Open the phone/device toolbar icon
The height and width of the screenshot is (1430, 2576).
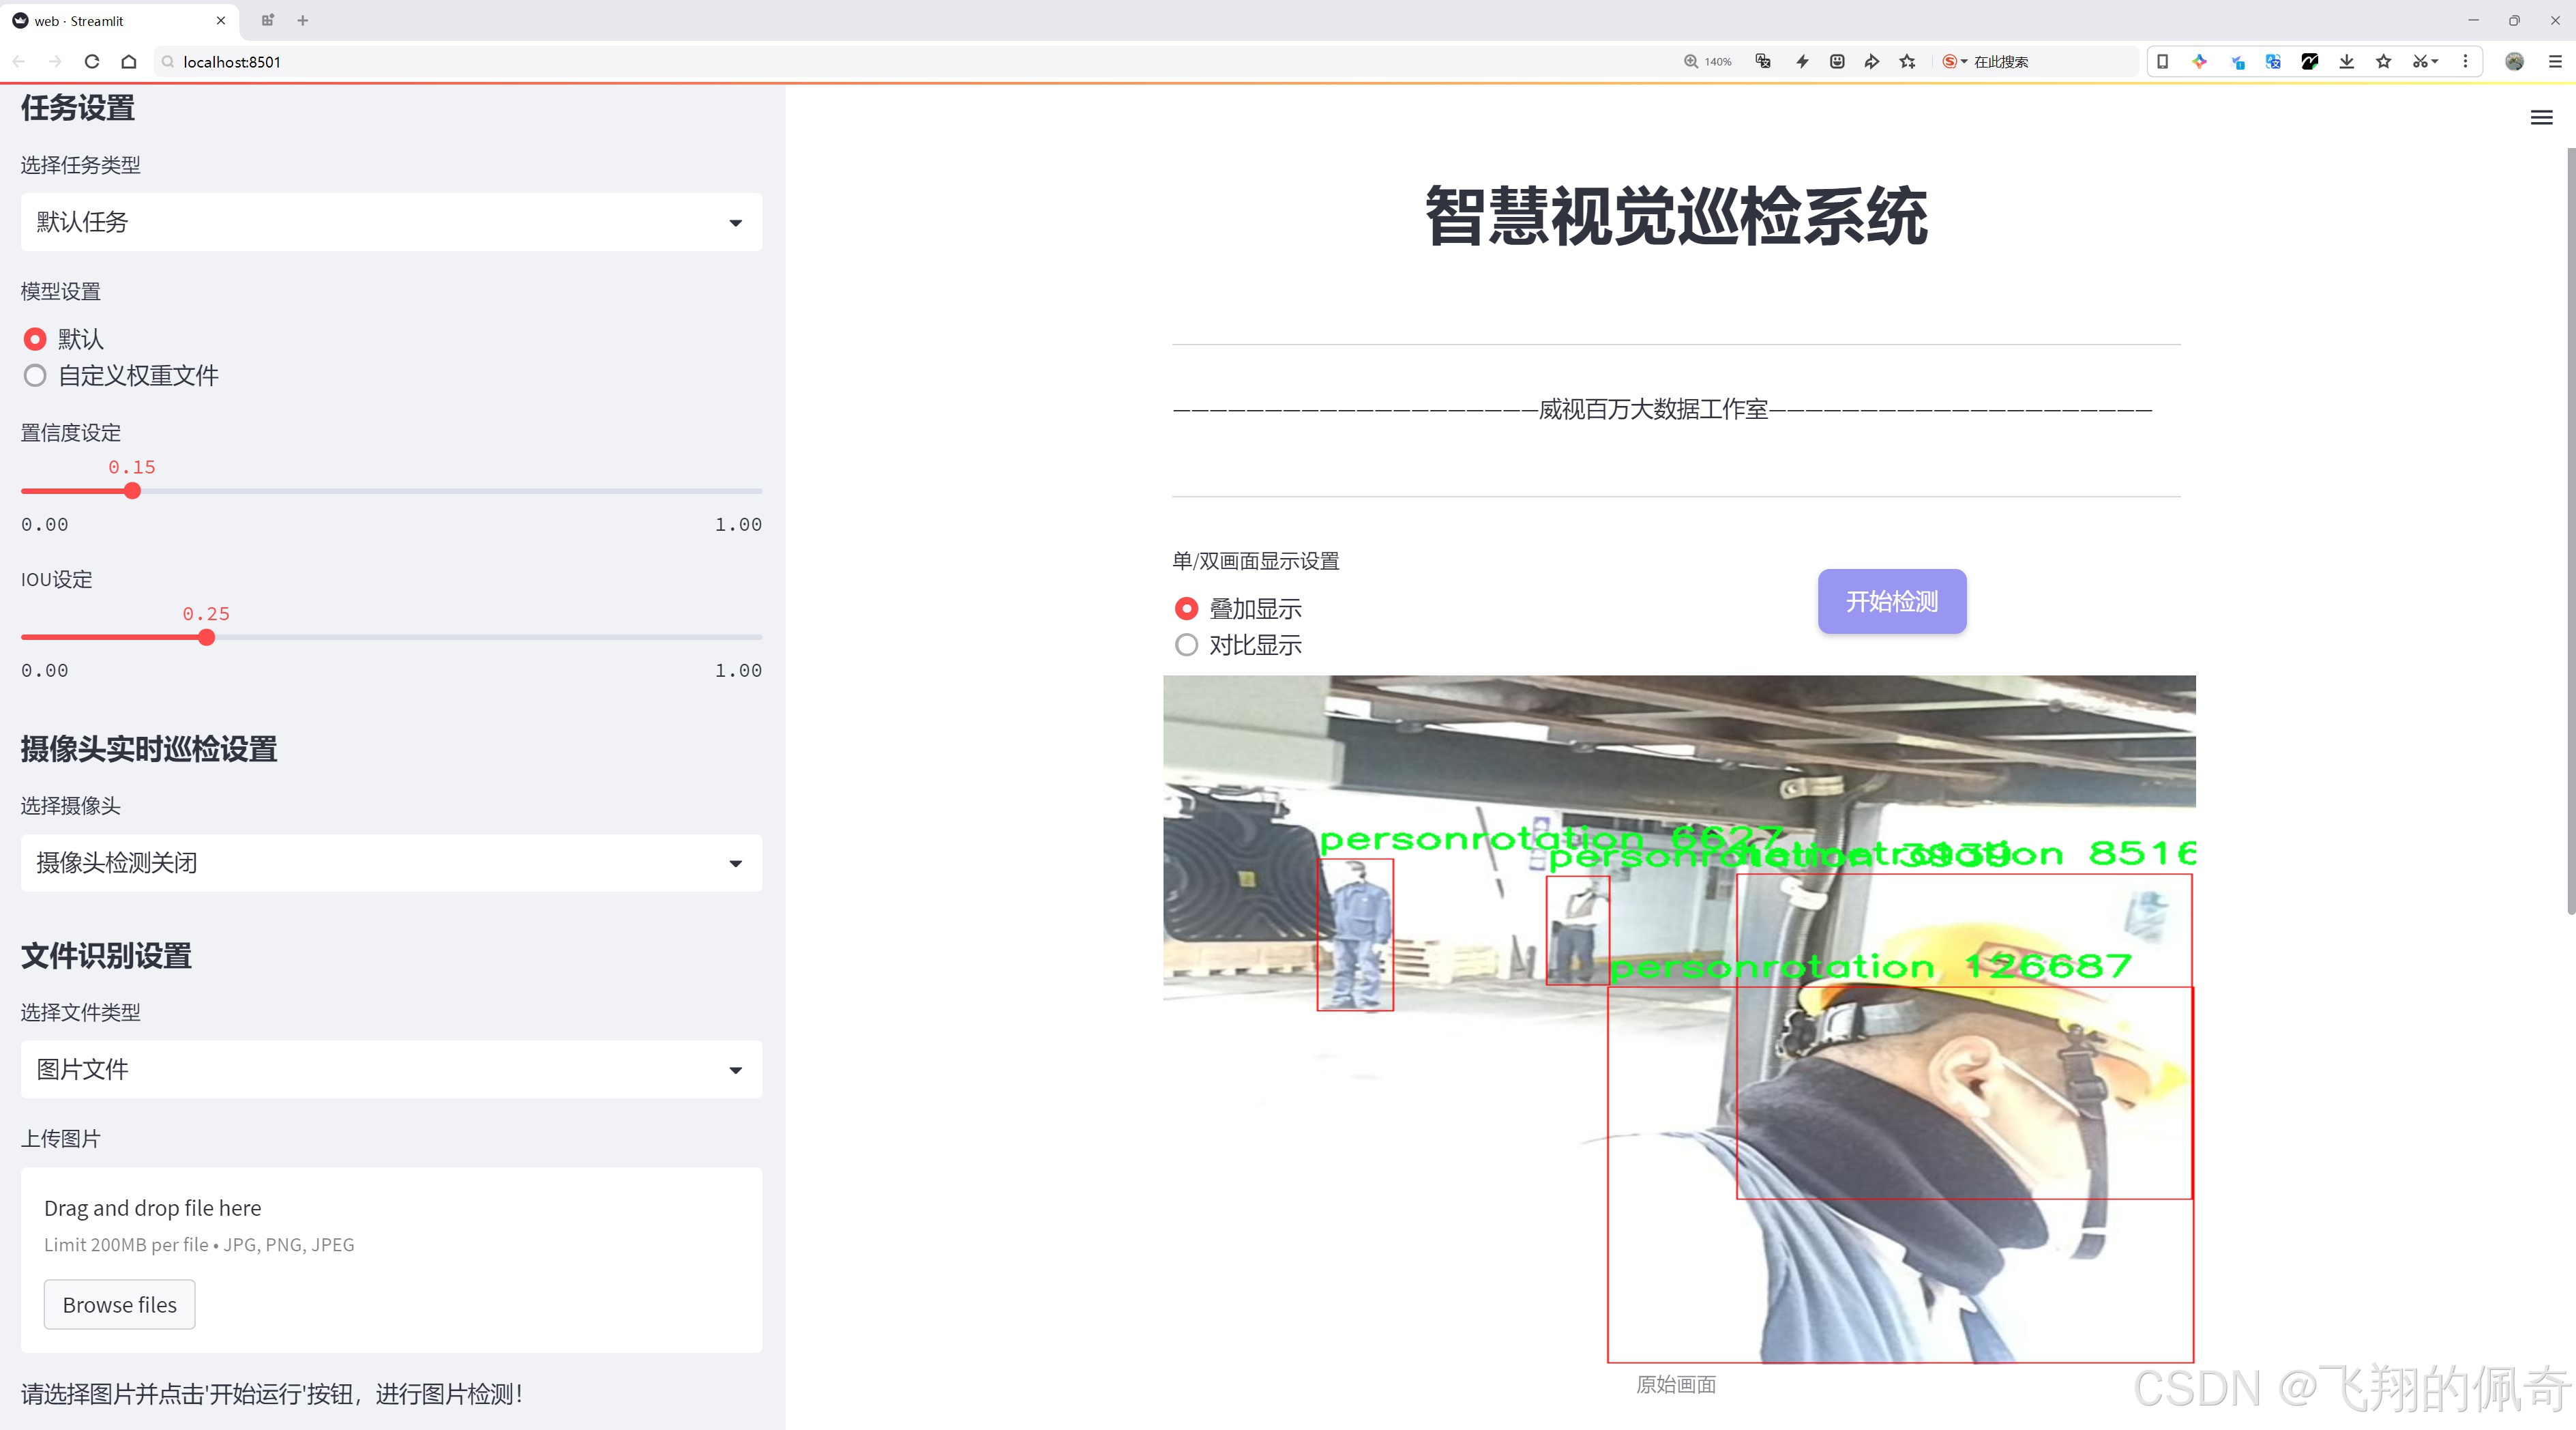[2162, 61]
